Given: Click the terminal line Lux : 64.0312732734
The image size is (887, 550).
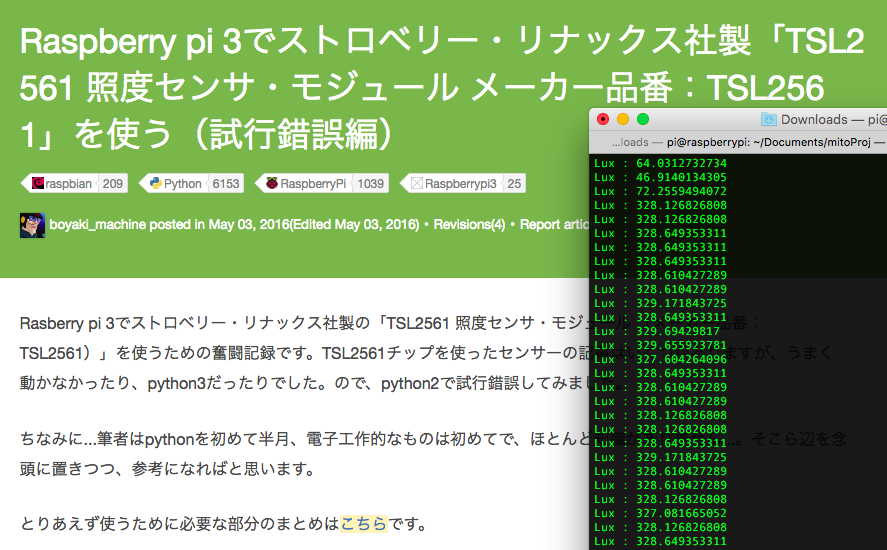Looking at the screenshot, I should point(660,163).
